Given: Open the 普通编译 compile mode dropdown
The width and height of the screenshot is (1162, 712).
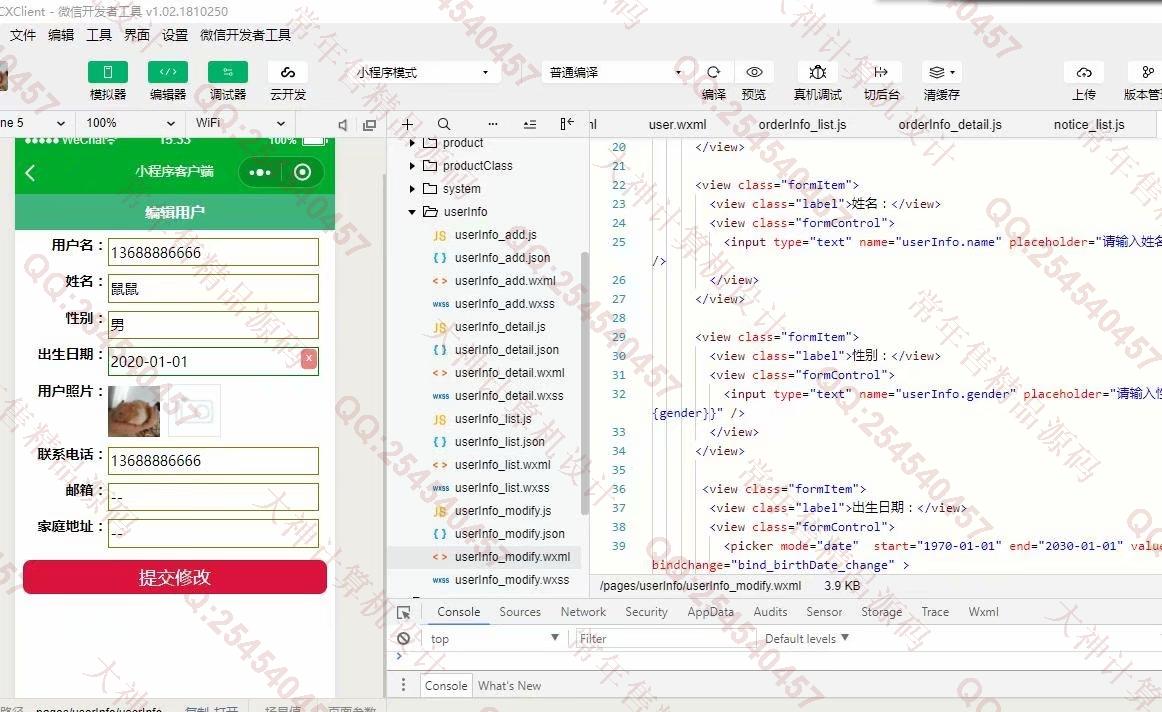Looking at the screenshot, I should tap(615, 72).
